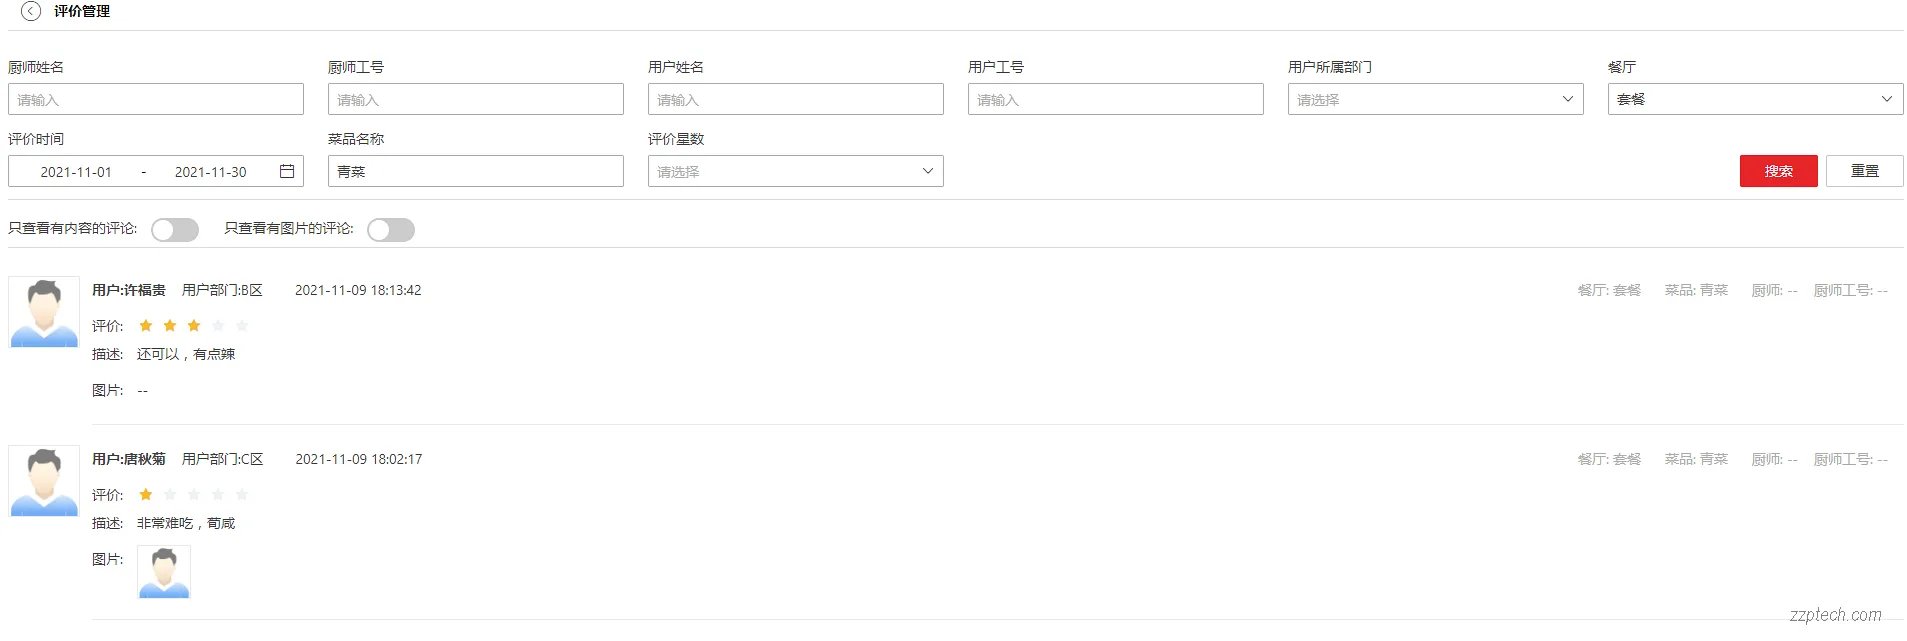
Task: Click the red 搜索 button
Action: [1778, 171]
